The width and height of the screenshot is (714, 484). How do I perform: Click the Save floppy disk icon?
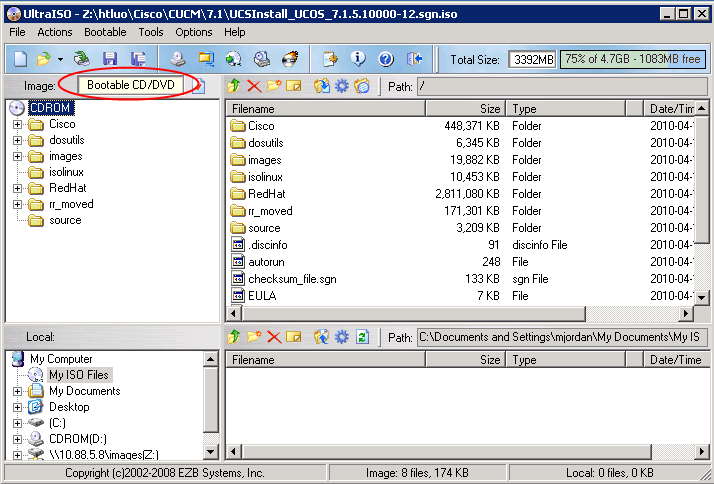pyautogui.click(x=110, y=59)
